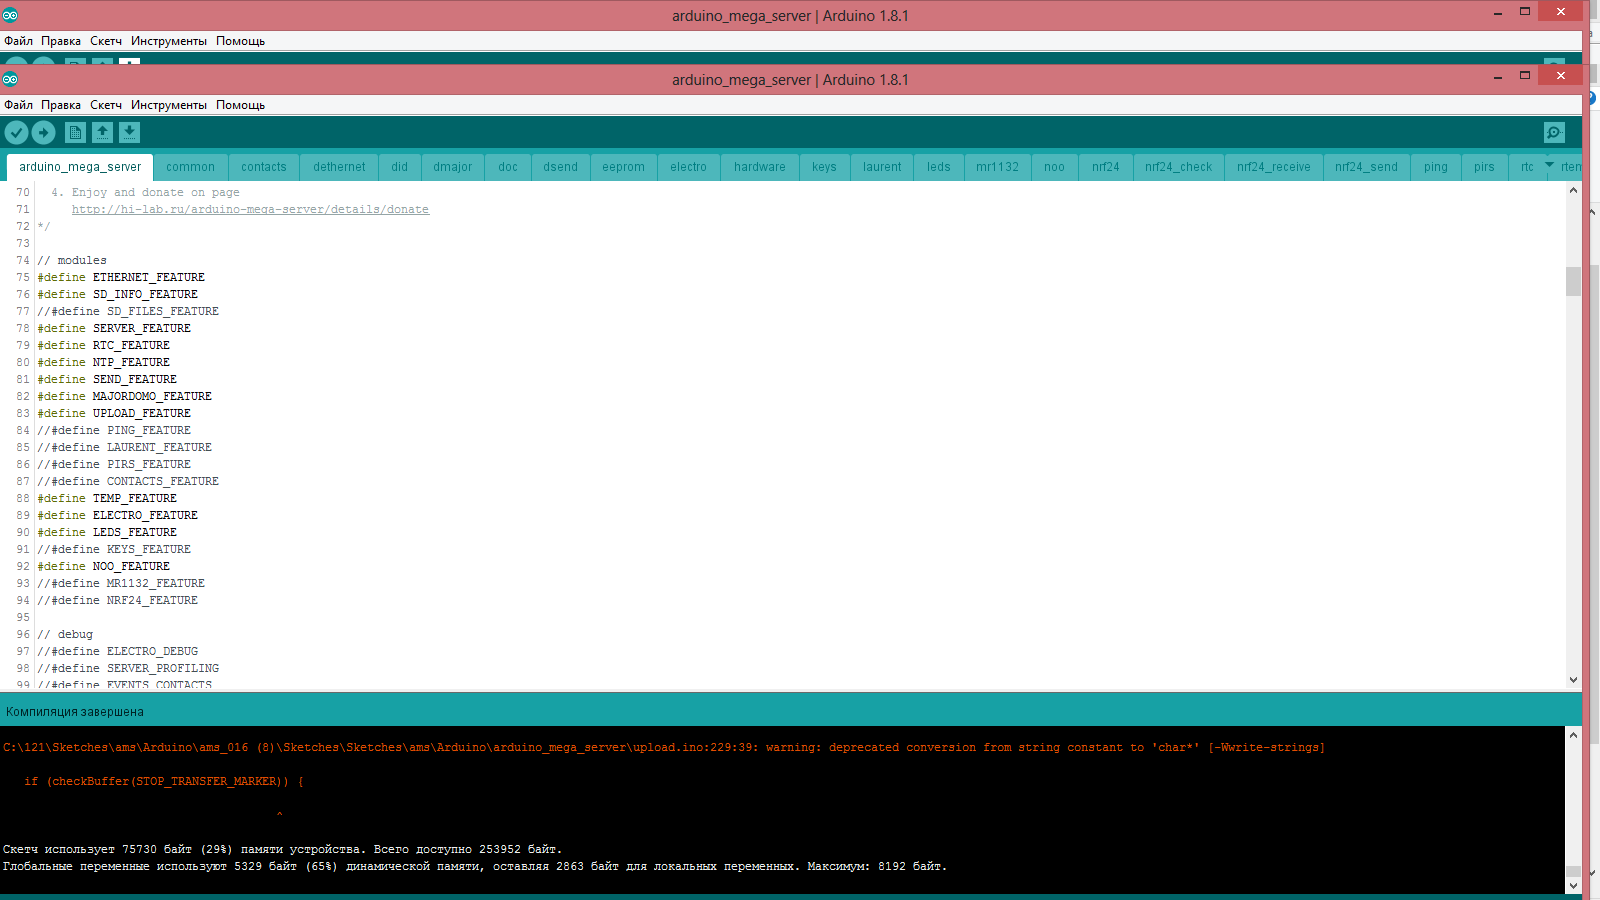1600x900 pixels.
Task: Click the '#define ELECTRO_FEATURE' line
Action: pyautogui.click(x=118, y=515)
